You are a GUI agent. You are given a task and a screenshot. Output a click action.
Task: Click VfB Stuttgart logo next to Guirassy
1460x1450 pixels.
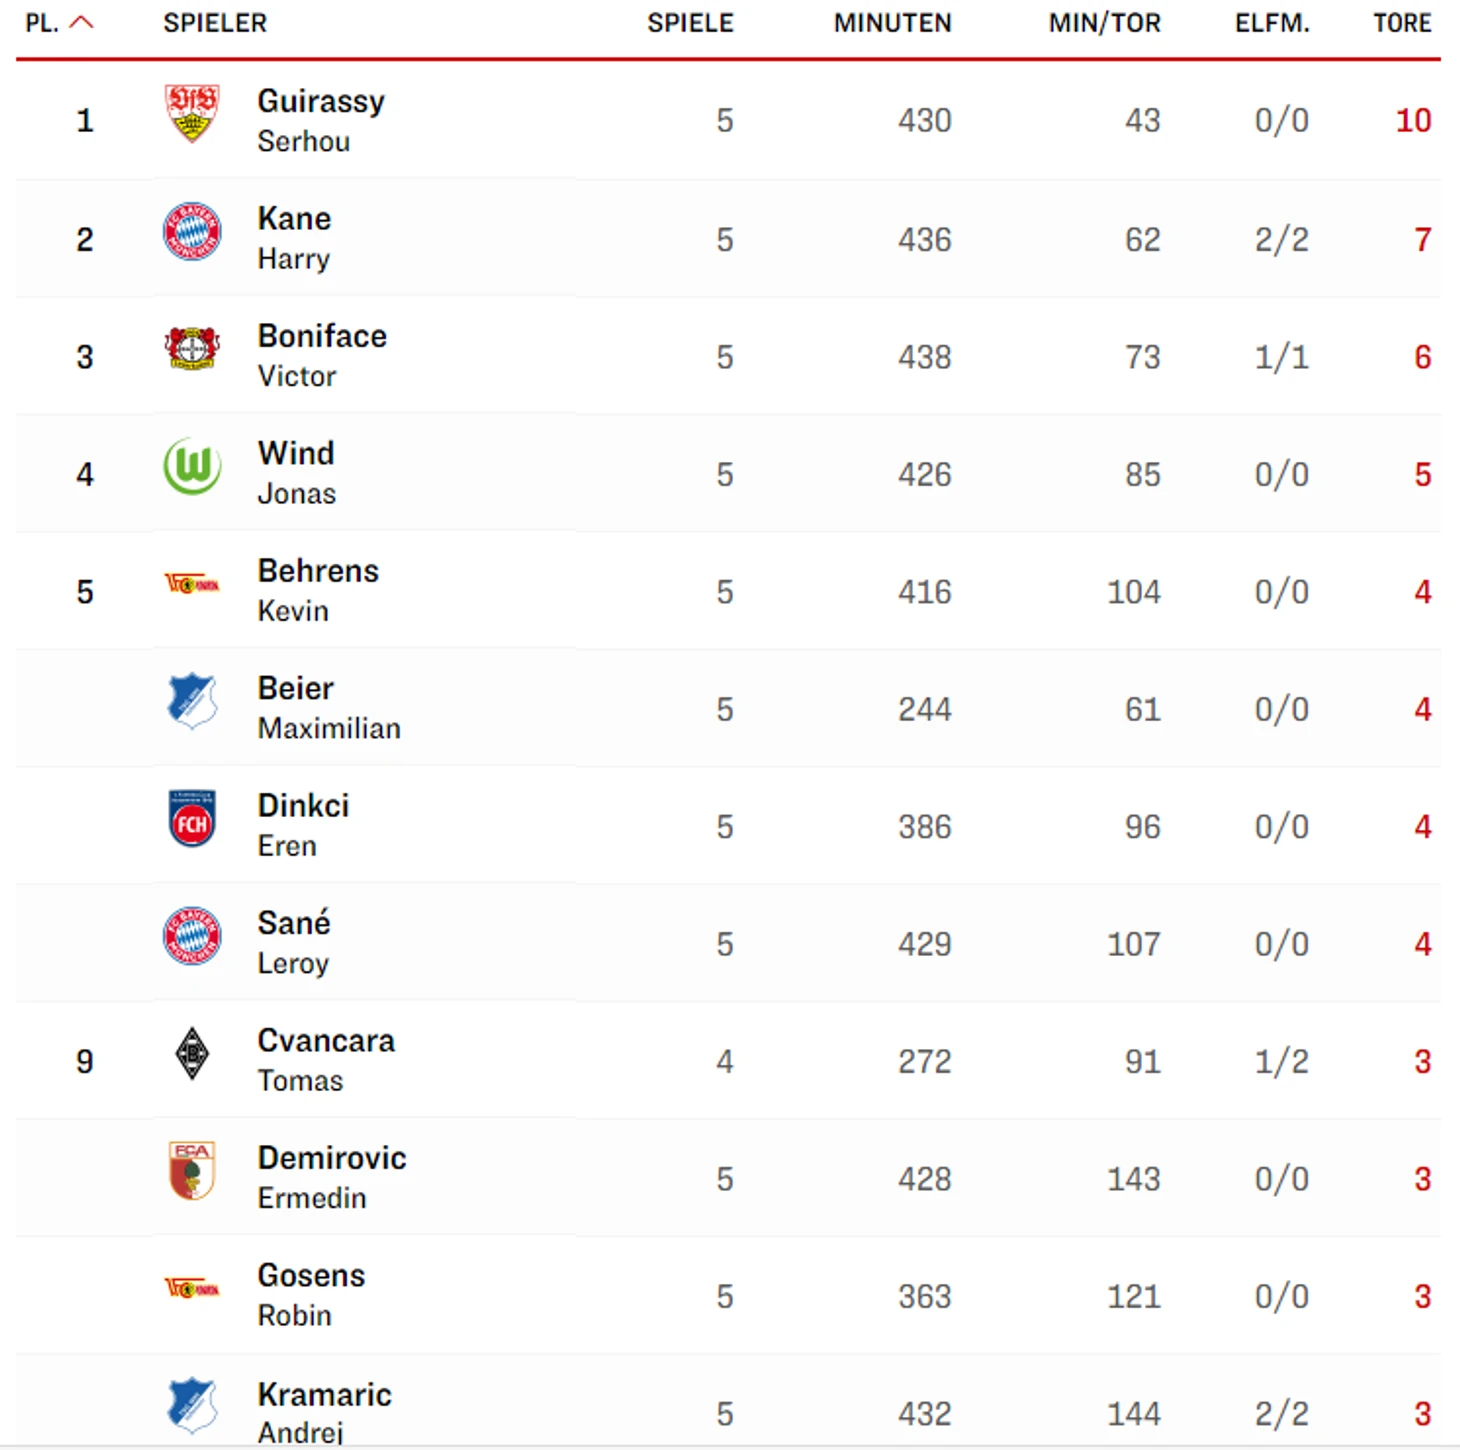[x=192, y=113]
